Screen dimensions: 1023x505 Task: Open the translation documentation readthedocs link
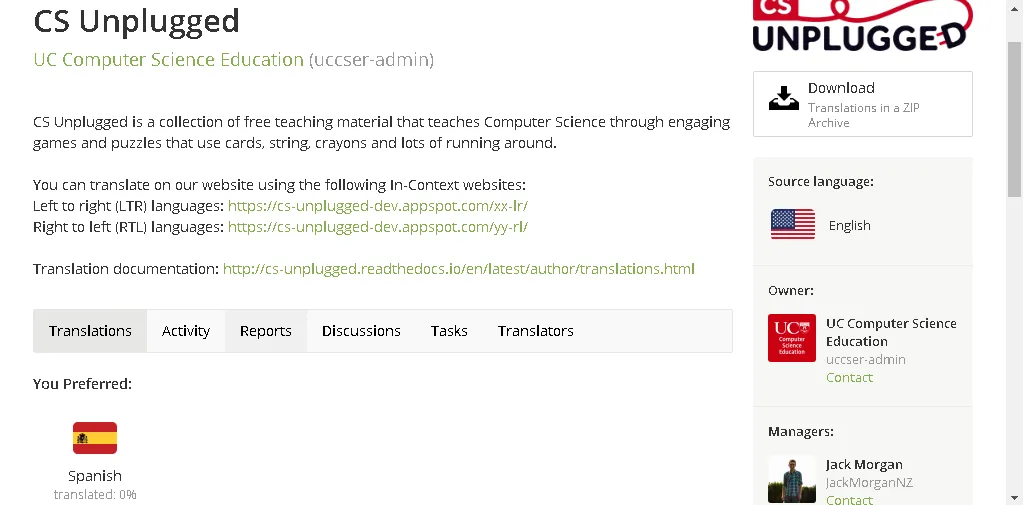point(458,269)
